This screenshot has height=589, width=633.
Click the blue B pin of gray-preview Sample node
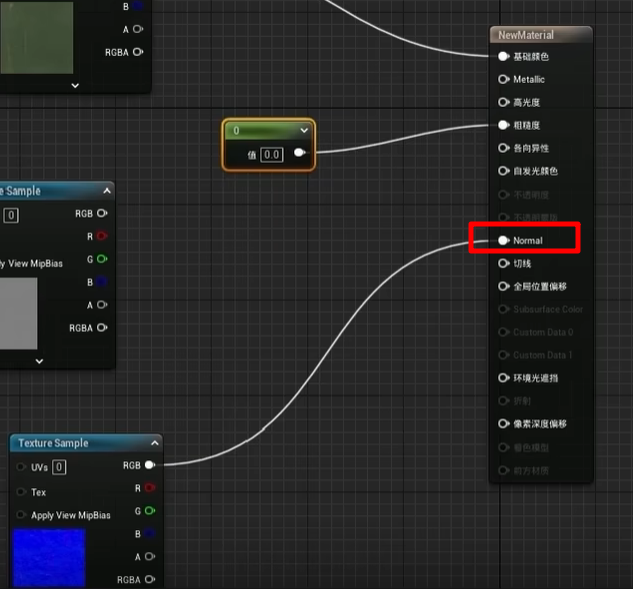pyautogui.click(x=102, y=282)
